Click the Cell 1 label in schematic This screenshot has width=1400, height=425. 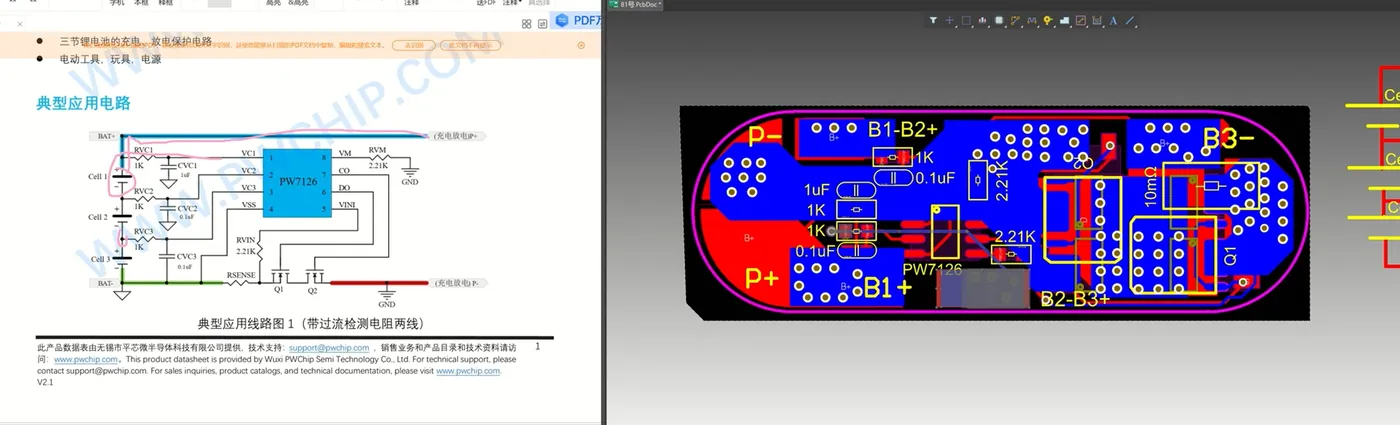pyautogui.click(x=97, y=176)
